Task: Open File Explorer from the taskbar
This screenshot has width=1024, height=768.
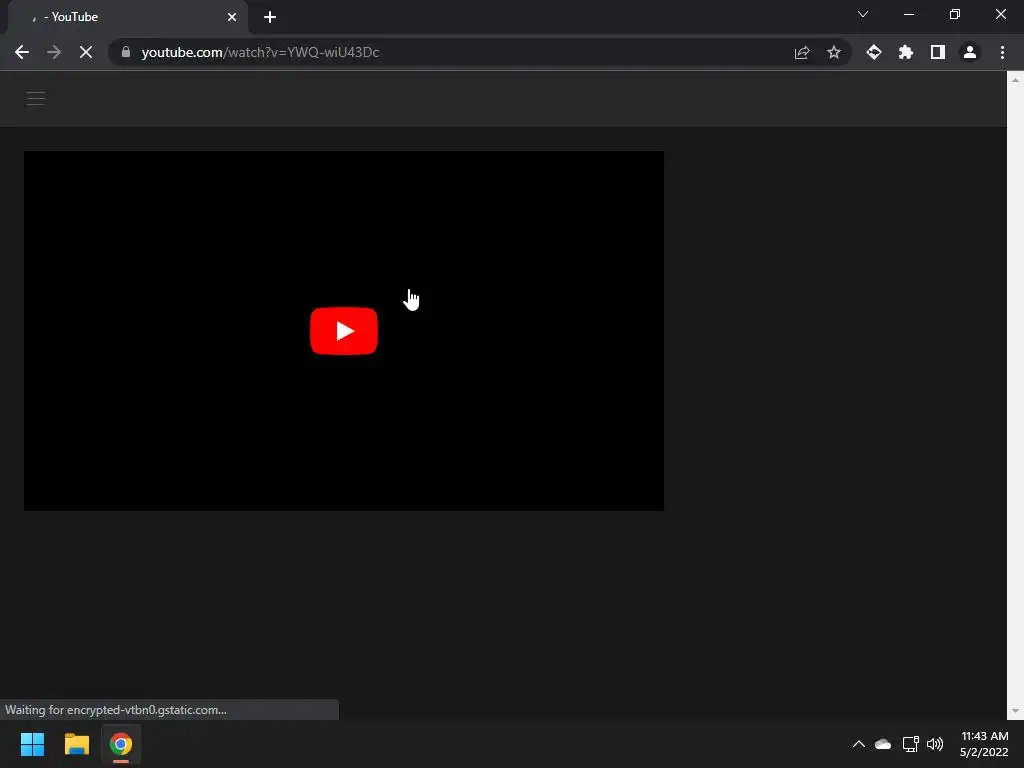Action: tap(76, 744)
